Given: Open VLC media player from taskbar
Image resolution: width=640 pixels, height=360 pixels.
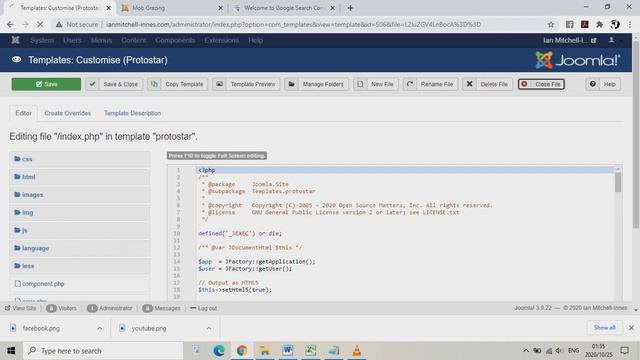Looking at the screenshot, I should click(356, 351).
